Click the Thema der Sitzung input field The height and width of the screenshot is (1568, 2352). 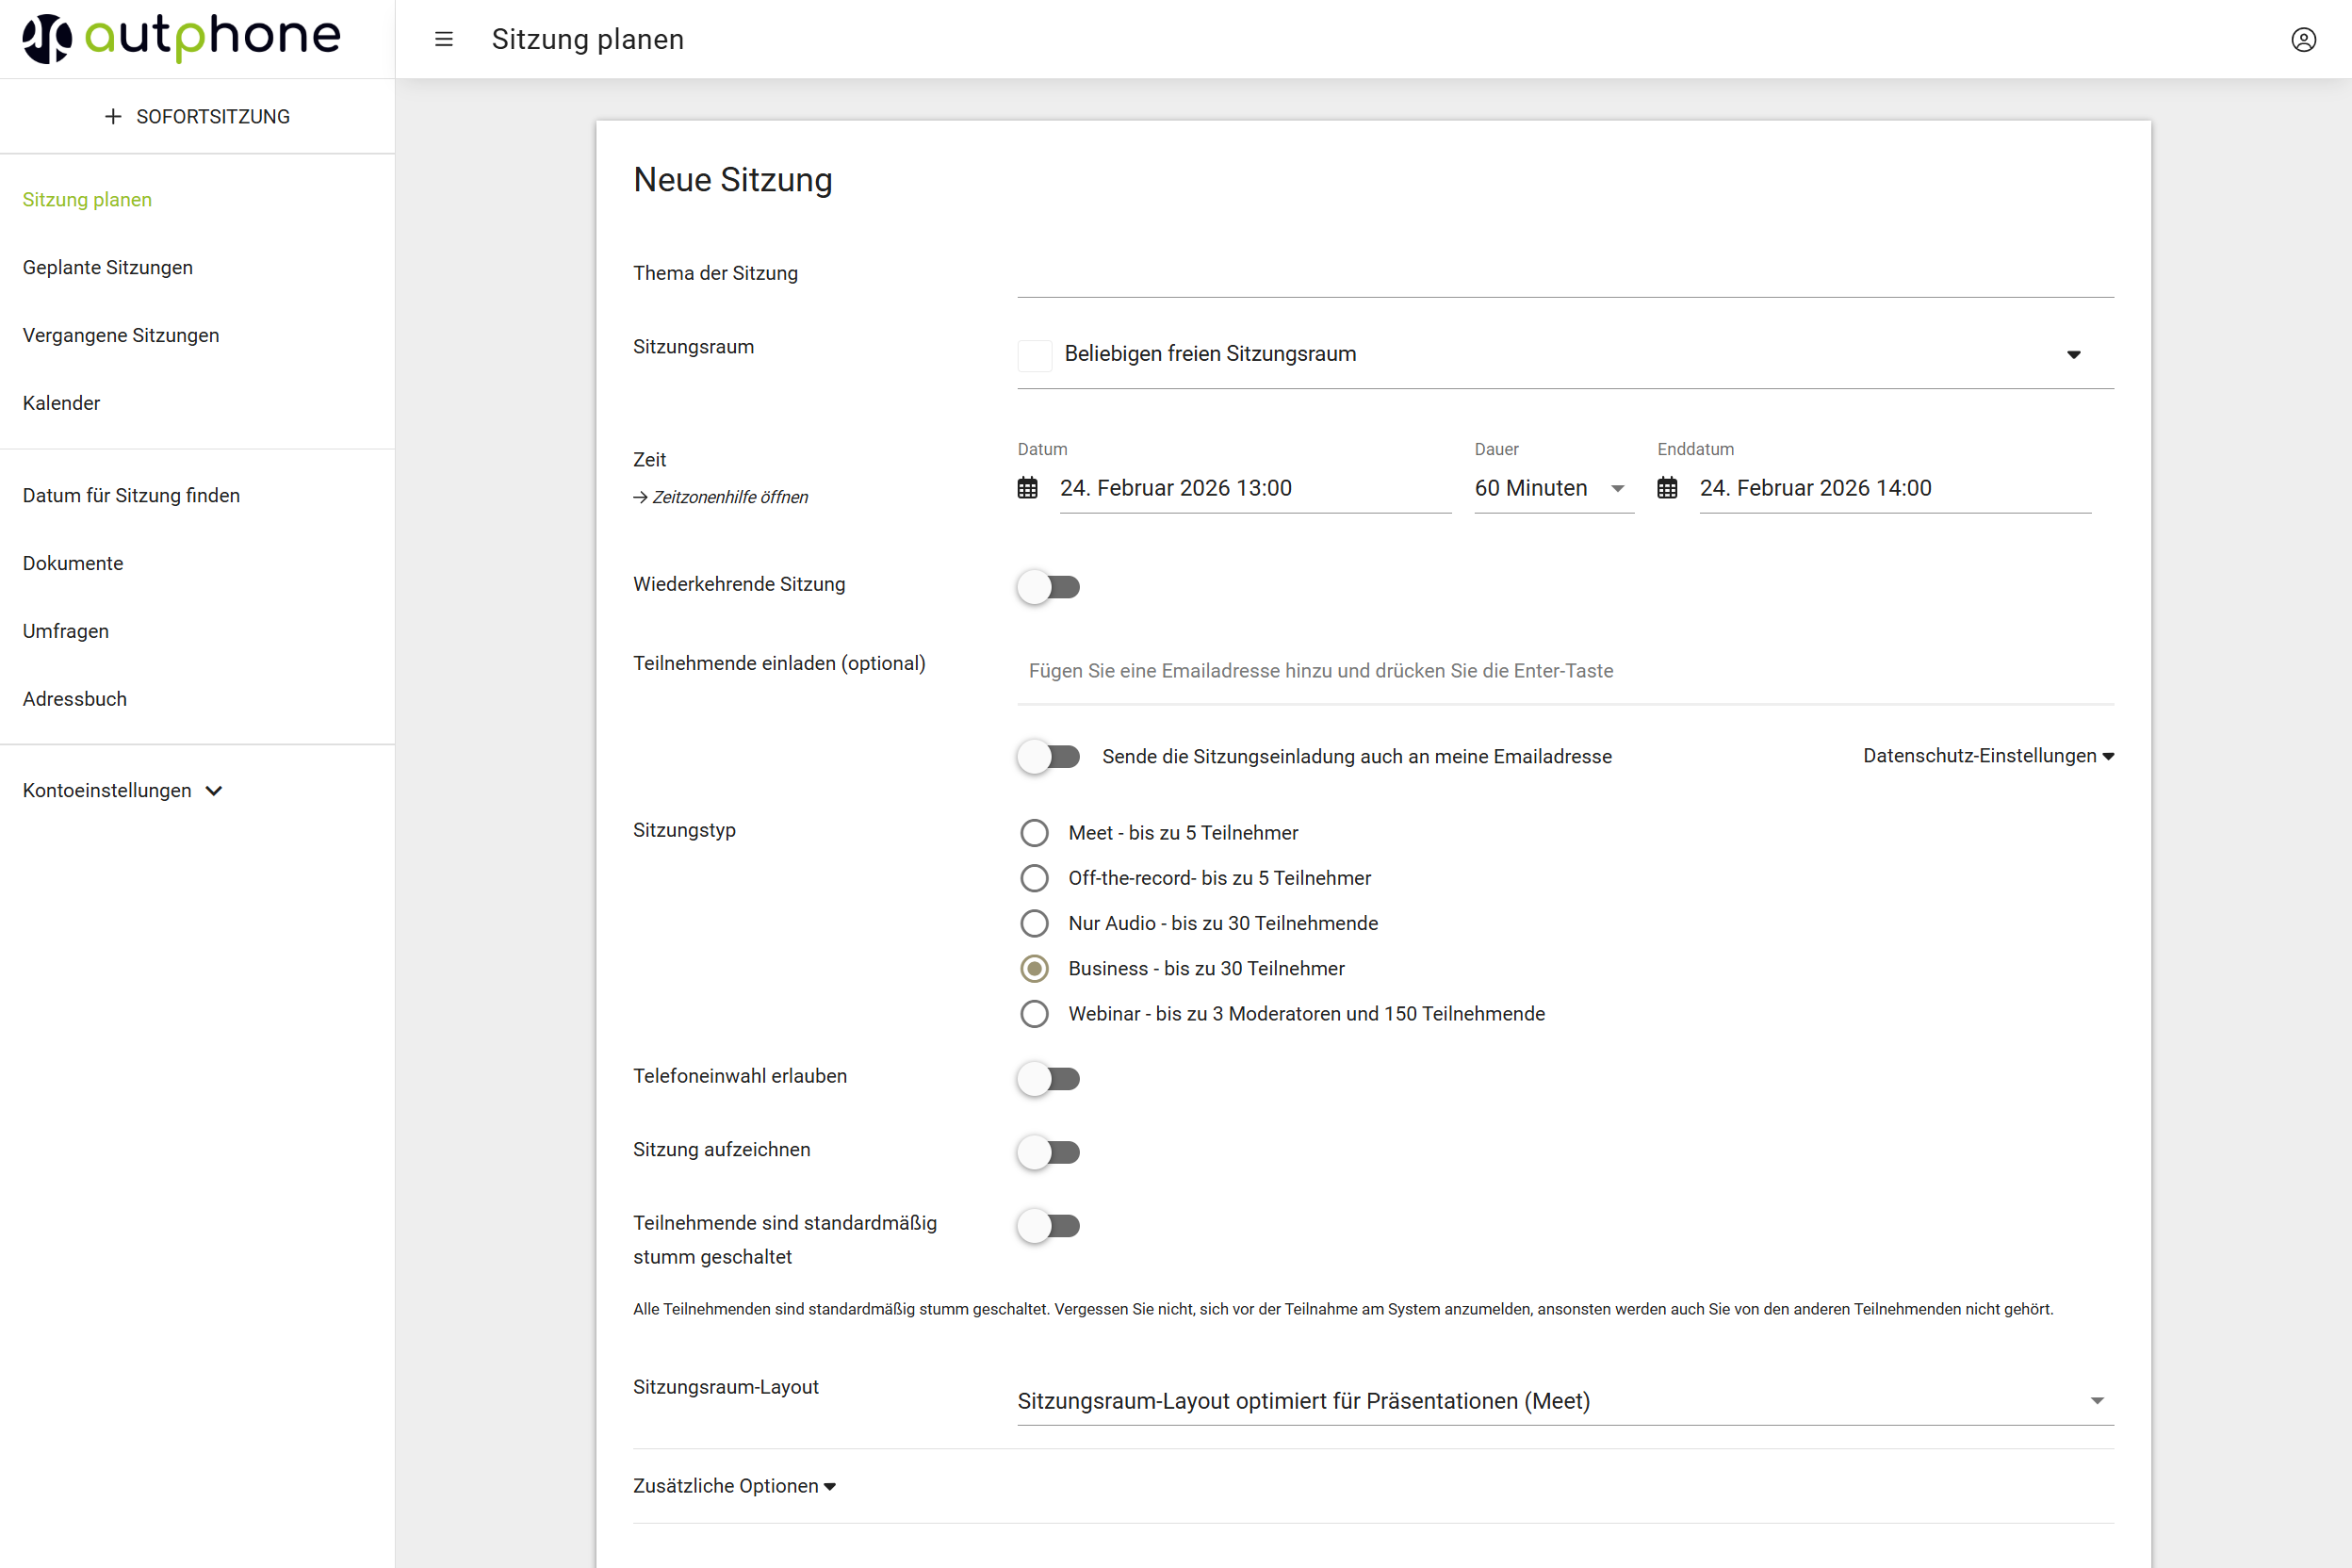(x=1564, y=275)
